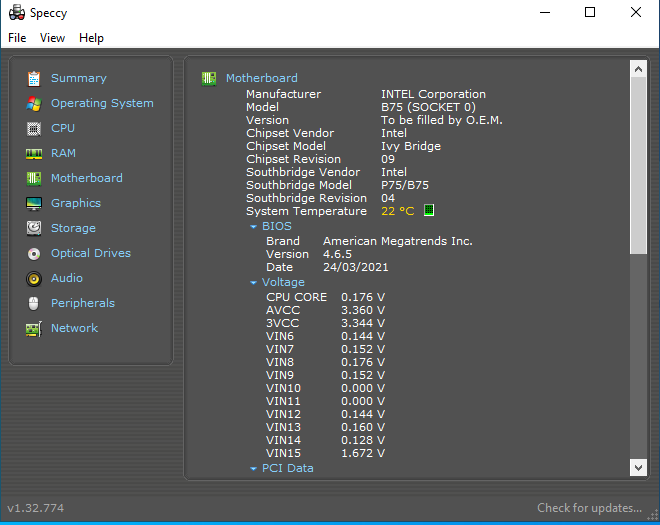
Task: Open the Network section
Action: click(75, 328)
